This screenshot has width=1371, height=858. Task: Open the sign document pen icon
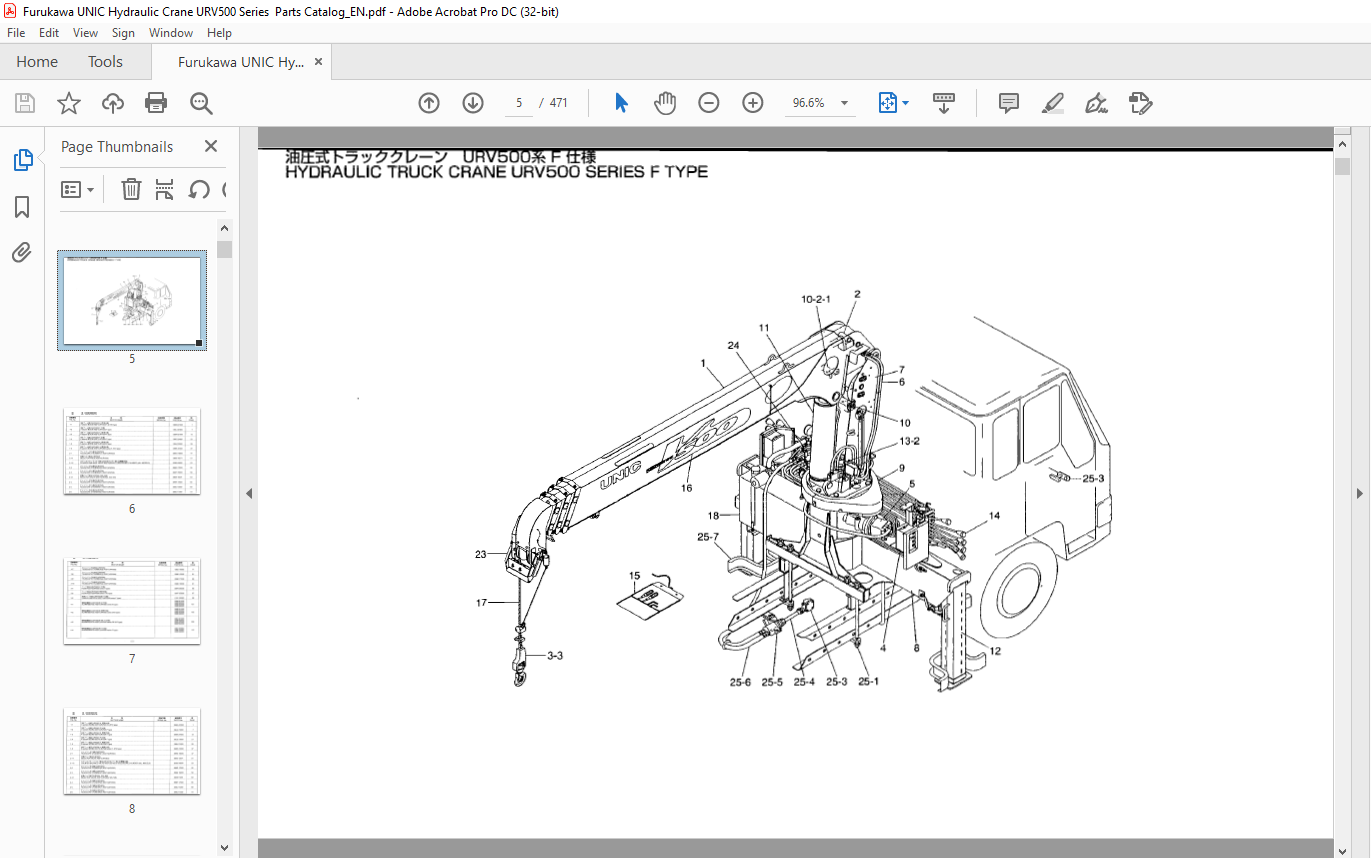point(1096,103)
